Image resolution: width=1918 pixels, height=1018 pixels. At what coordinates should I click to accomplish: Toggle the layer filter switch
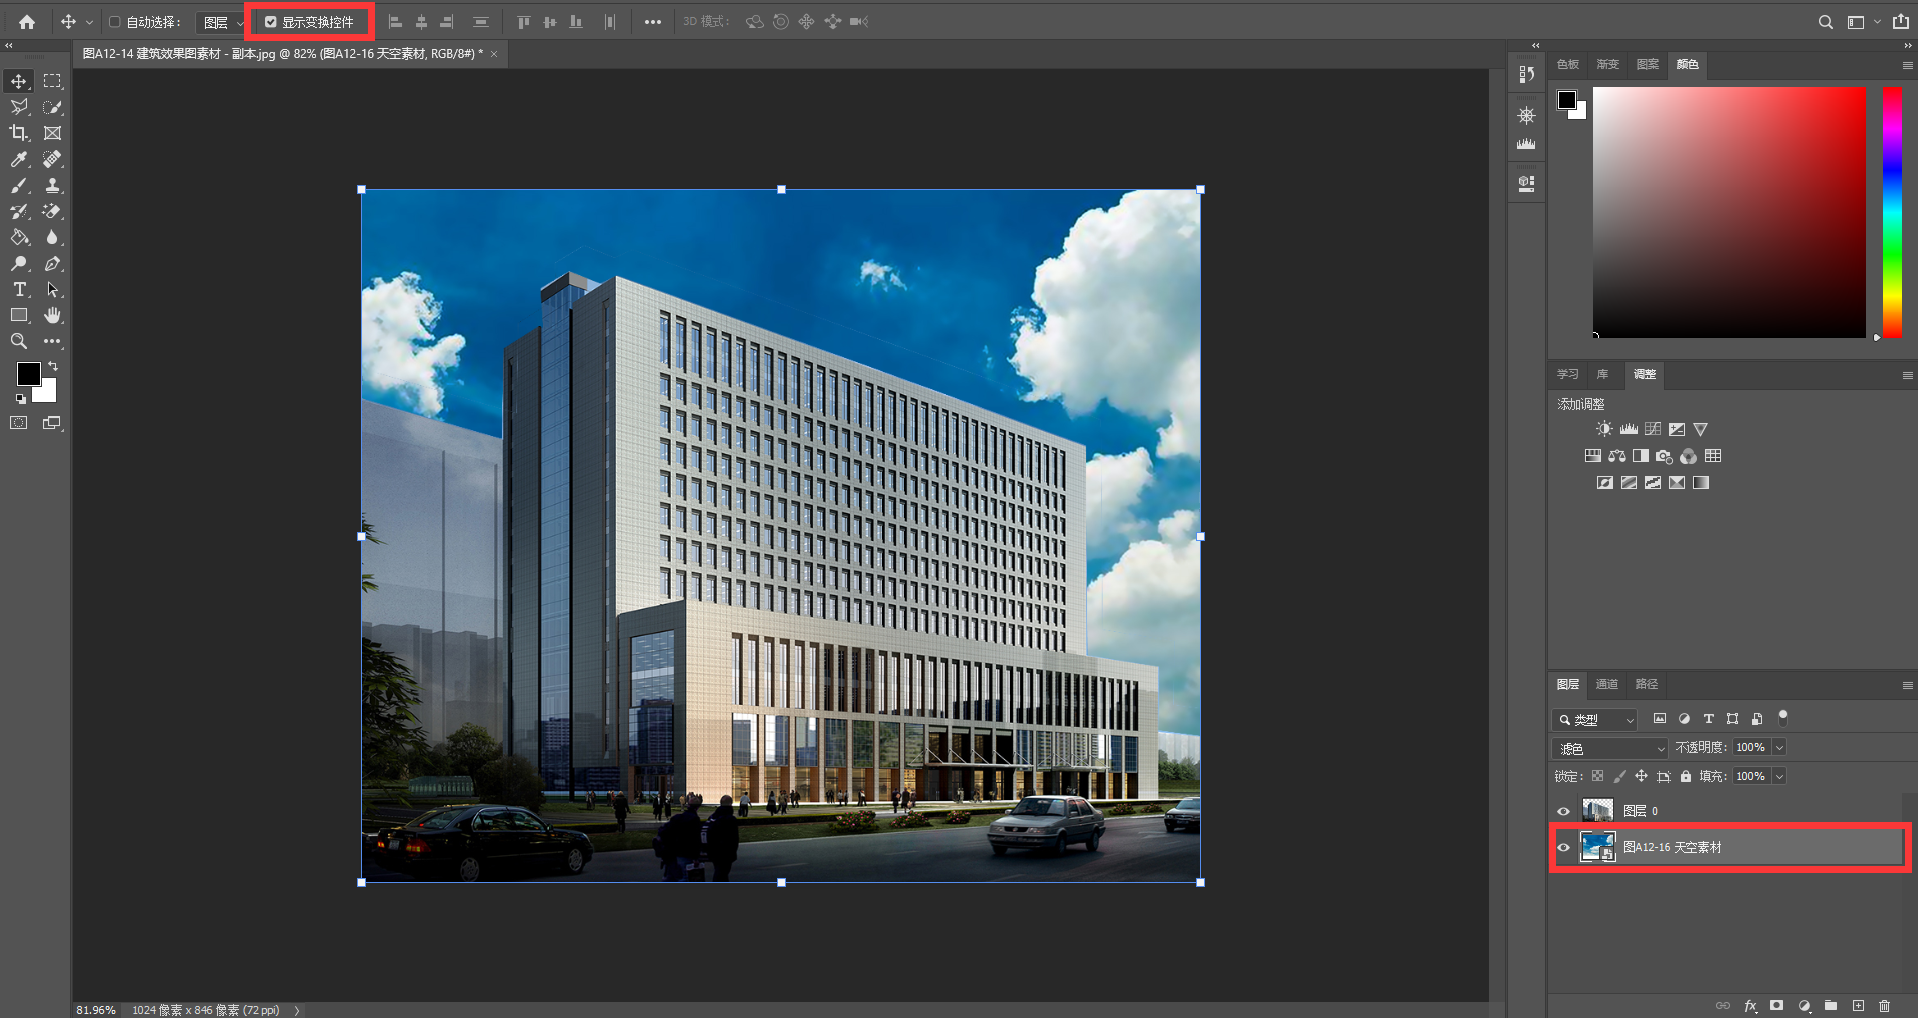(1783, 718)
